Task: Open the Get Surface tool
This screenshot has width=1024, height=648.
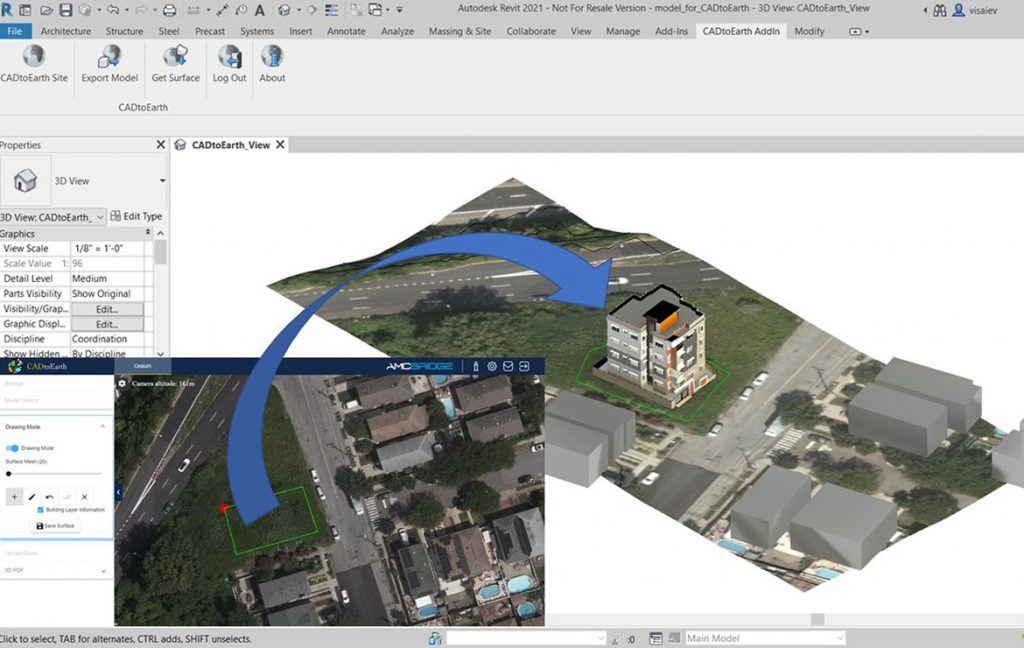Action: click(175, 68)
